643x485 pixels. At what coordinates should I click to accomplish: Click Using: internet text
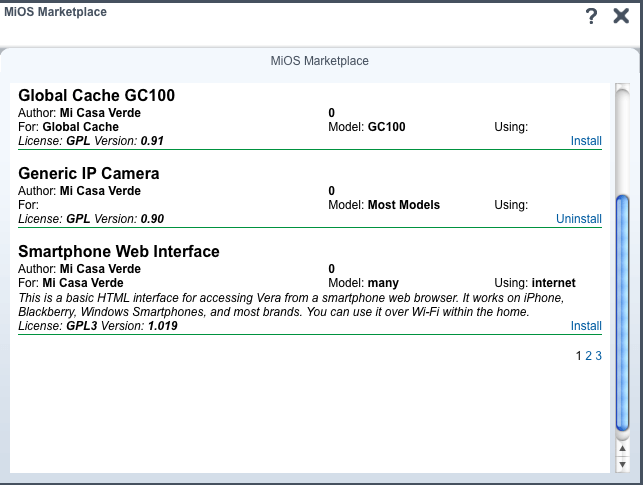(535, 283)
